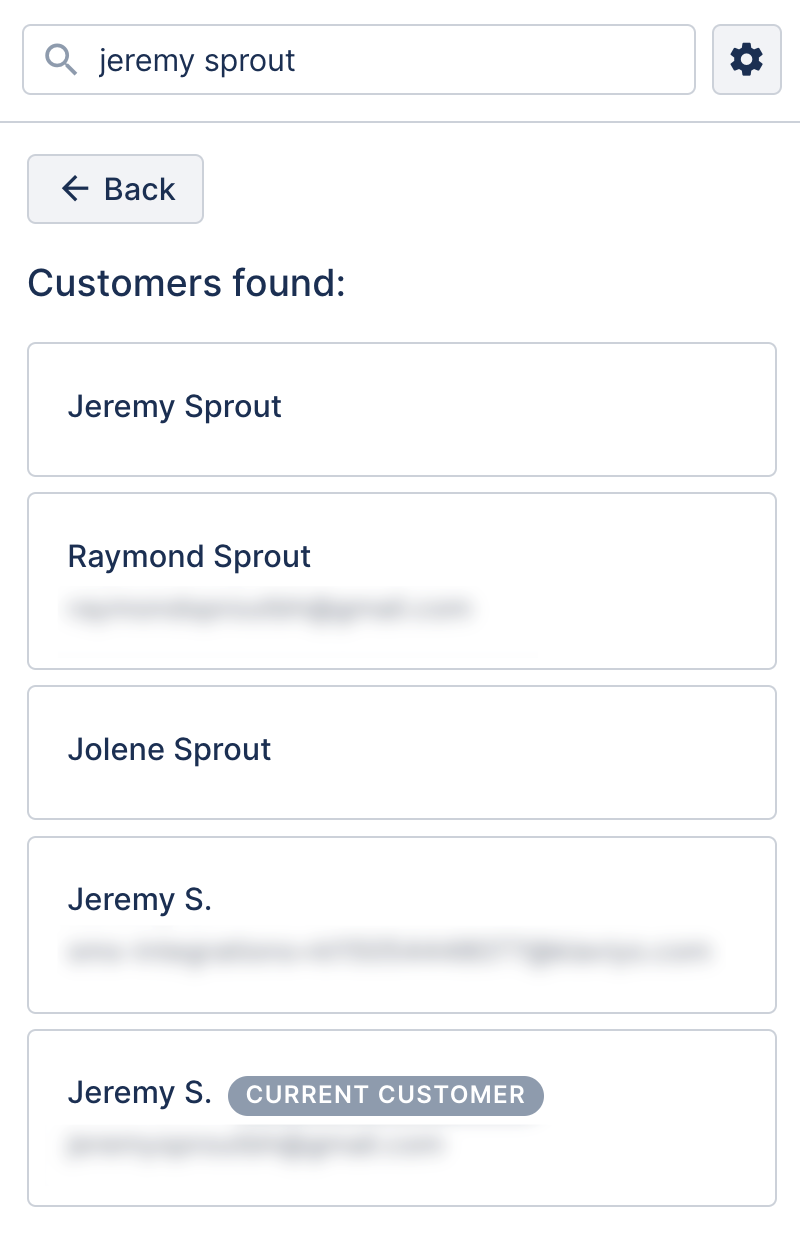This screenshot has height=1248, width=800.
Task: Click the "Customers found:" heading
Action: coord(186,283)
